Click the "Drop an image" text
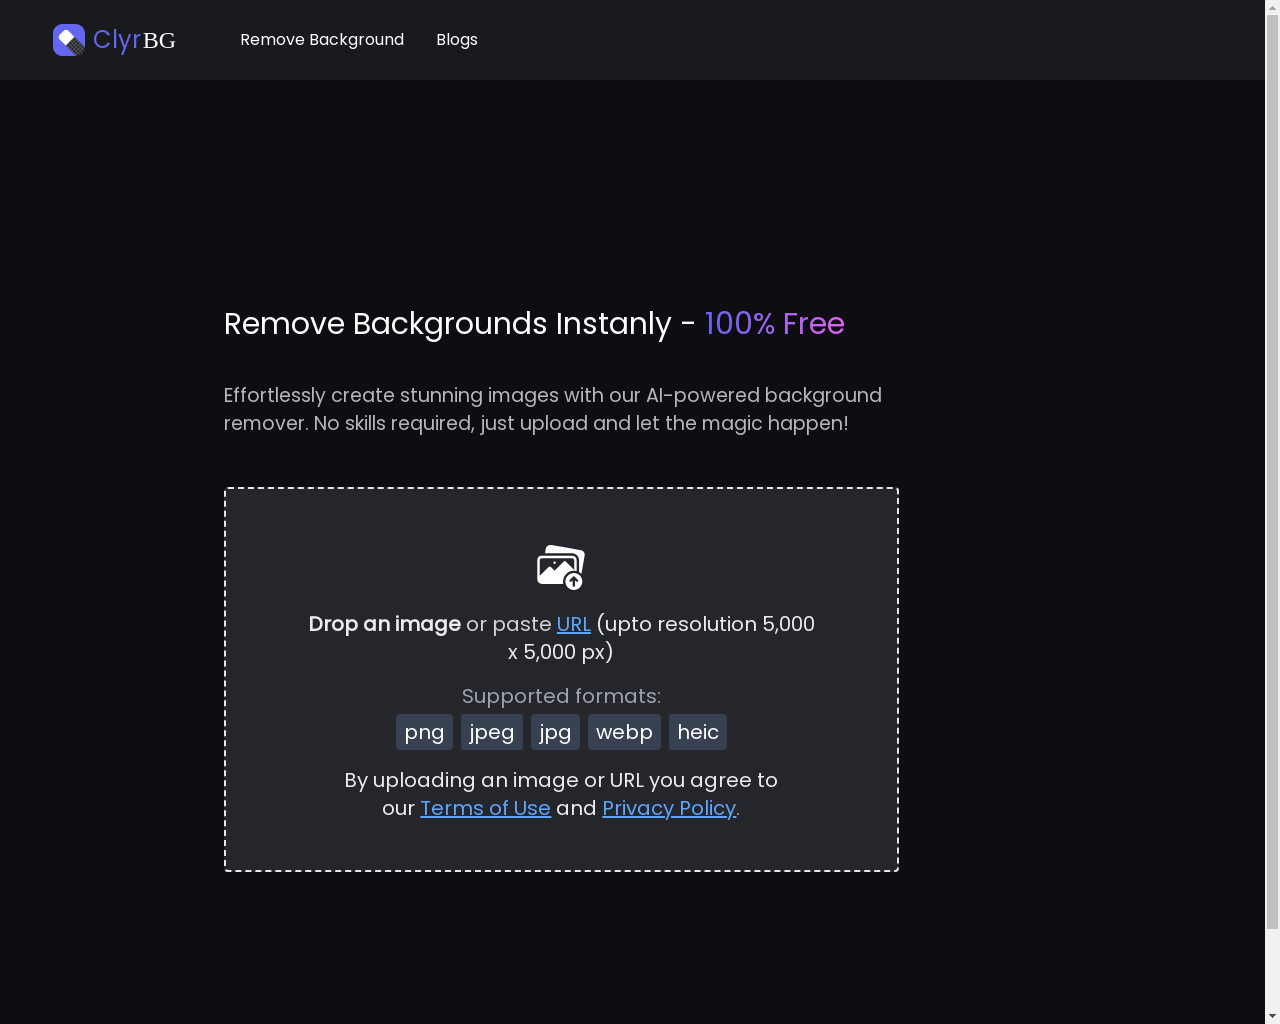 [x=385, y=624]
